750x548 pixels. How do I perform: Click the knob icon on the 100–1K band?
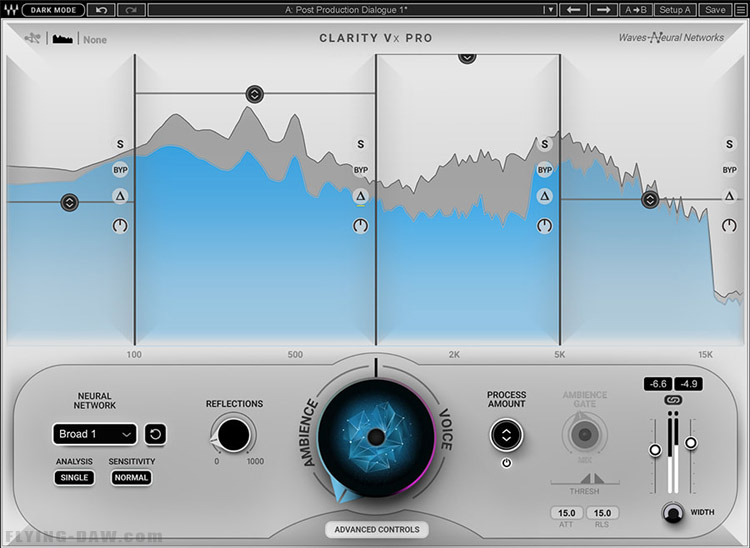[x=361, y=225]
